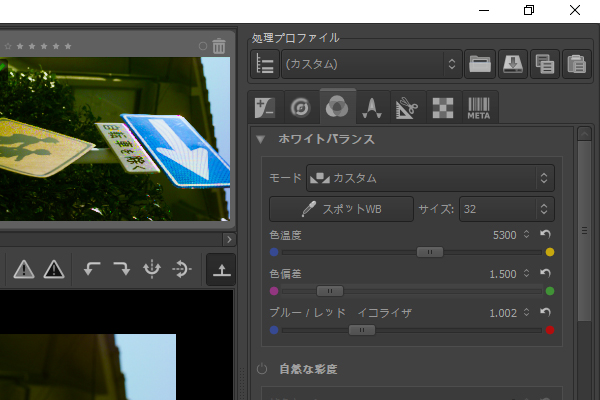Click the green end of 色偏差 slider
This screenshot has width=600, height=400.
[x=550, y=291]
